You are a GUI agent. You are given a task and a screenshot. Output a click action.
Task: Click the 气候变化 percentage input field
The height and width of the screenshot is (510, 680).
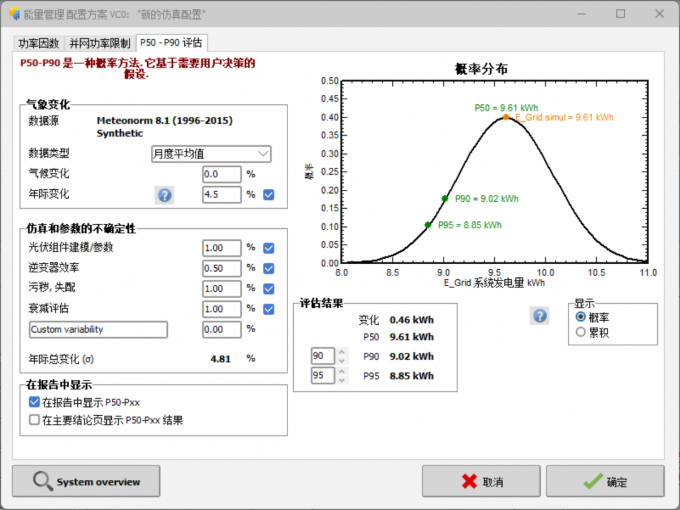221,174
